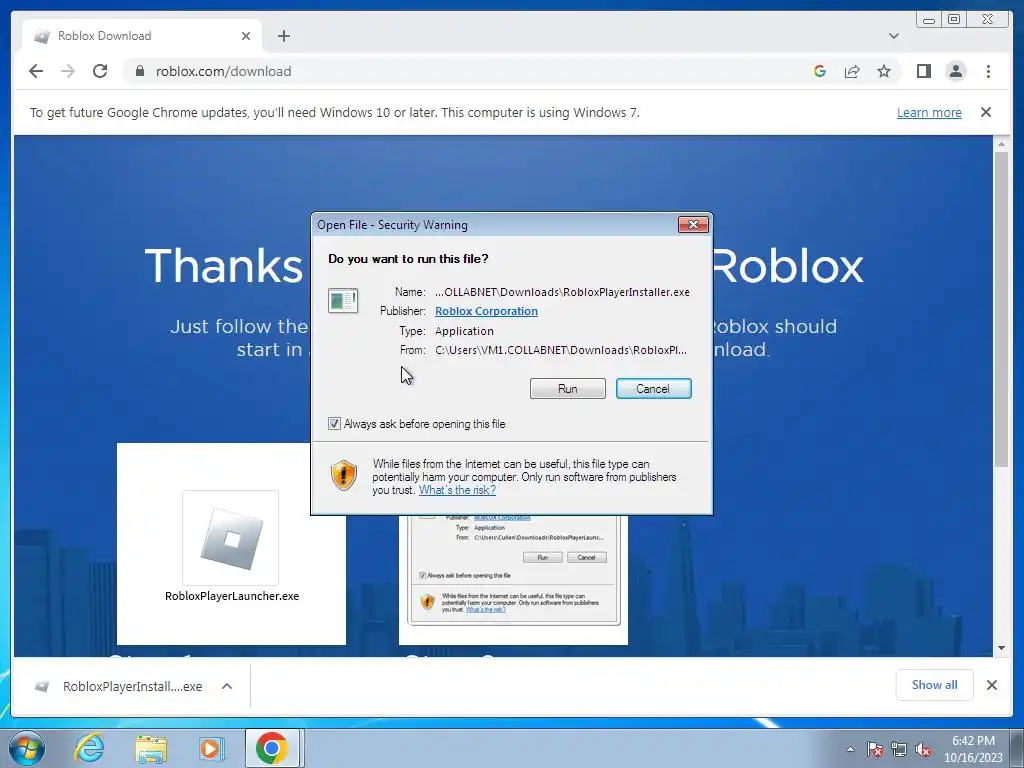Click the forward navigation arrow
1024x768 pixels.
tap(68, 71)
